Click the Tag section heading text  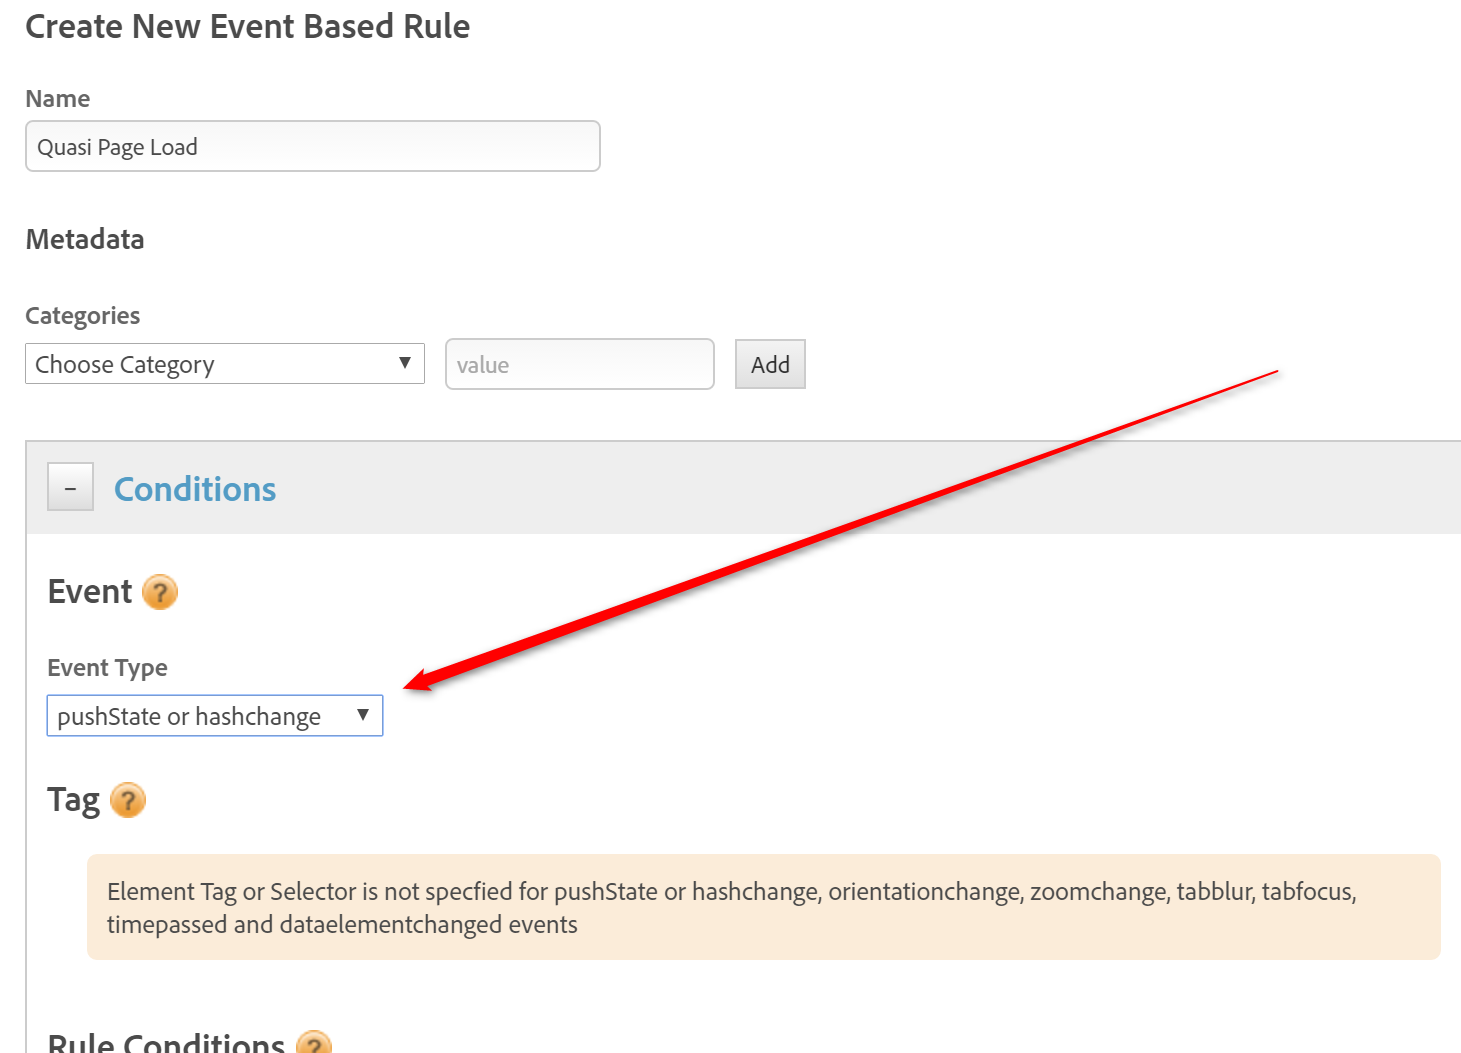pyautogui.click(x=74, y=800)
